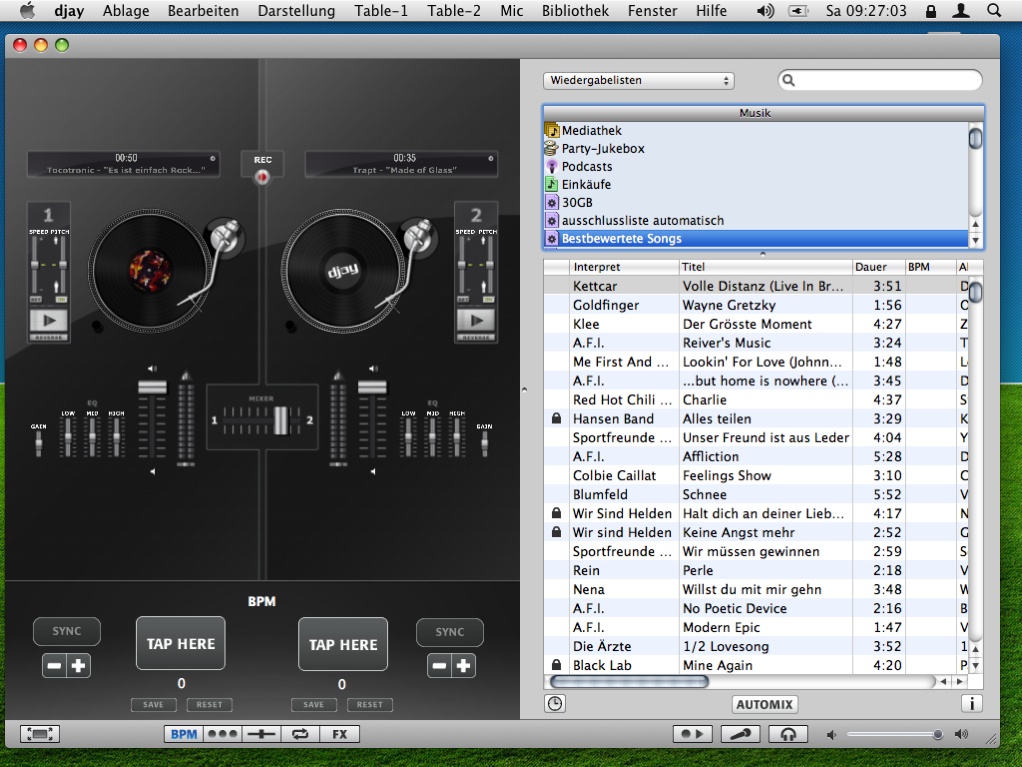Click the SYNC button for deck 2

[450, 631]
